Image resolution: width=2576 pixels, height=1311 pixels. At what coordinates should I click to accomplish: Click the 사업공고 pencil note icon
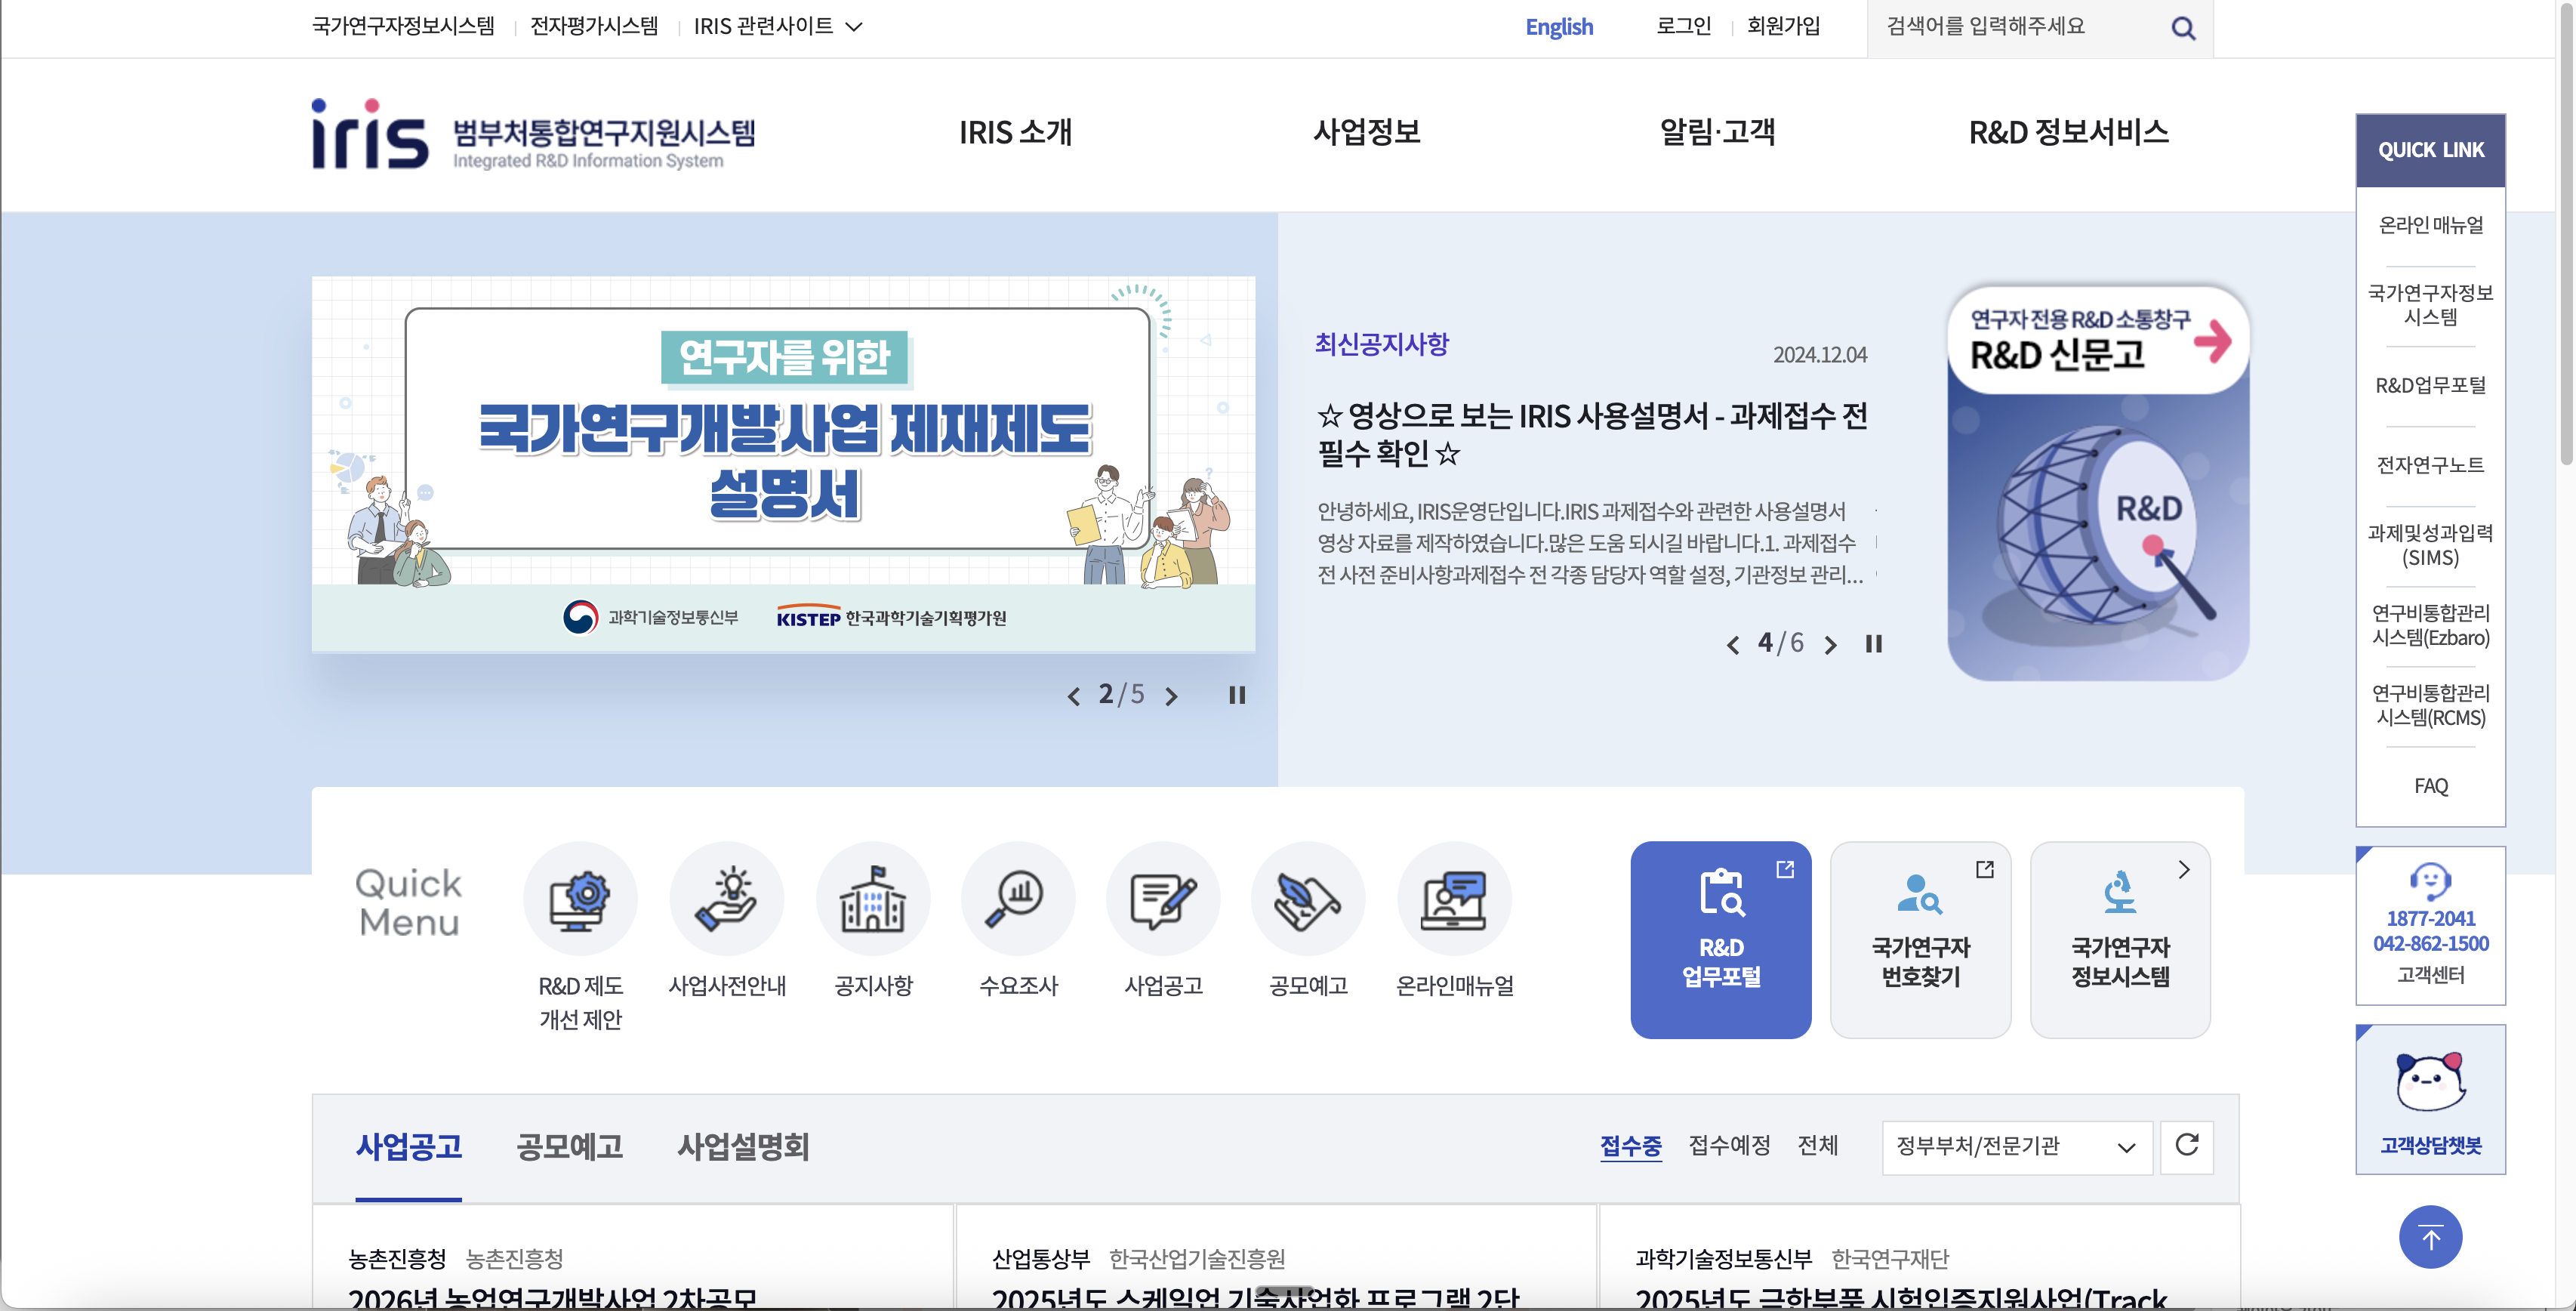click(x=1163, y=898)
